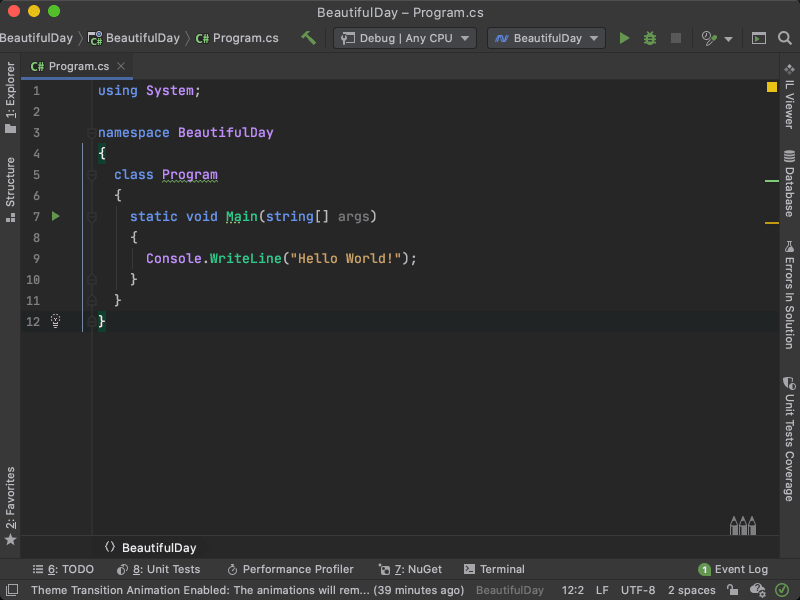Open the IL Viewer panel

tap(789, 96)
